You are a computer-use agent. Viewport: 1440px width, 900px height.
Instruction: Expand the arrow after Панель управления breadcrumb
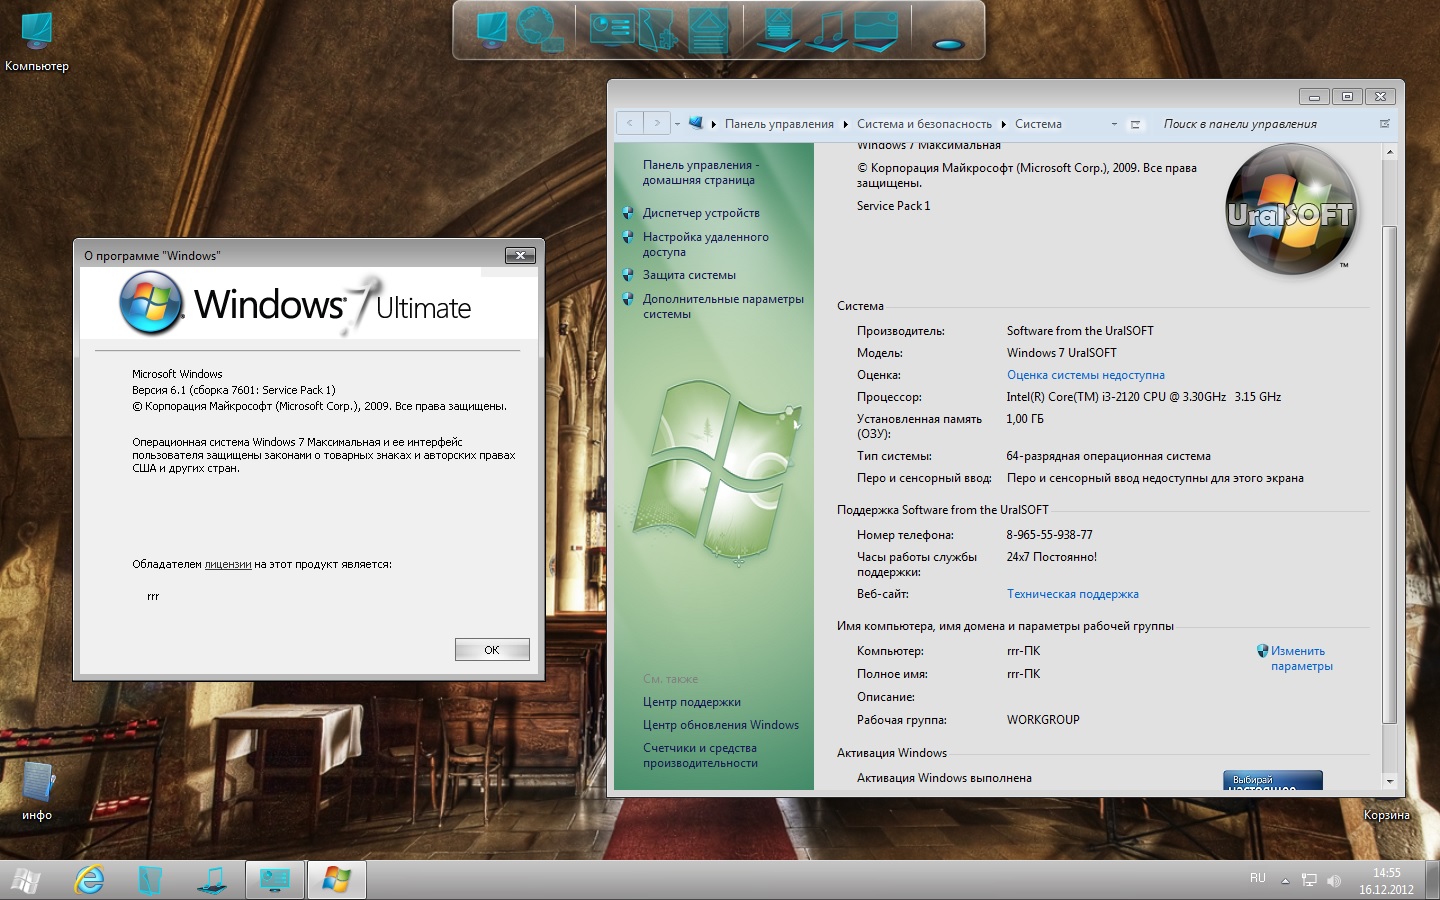(846, 124)
